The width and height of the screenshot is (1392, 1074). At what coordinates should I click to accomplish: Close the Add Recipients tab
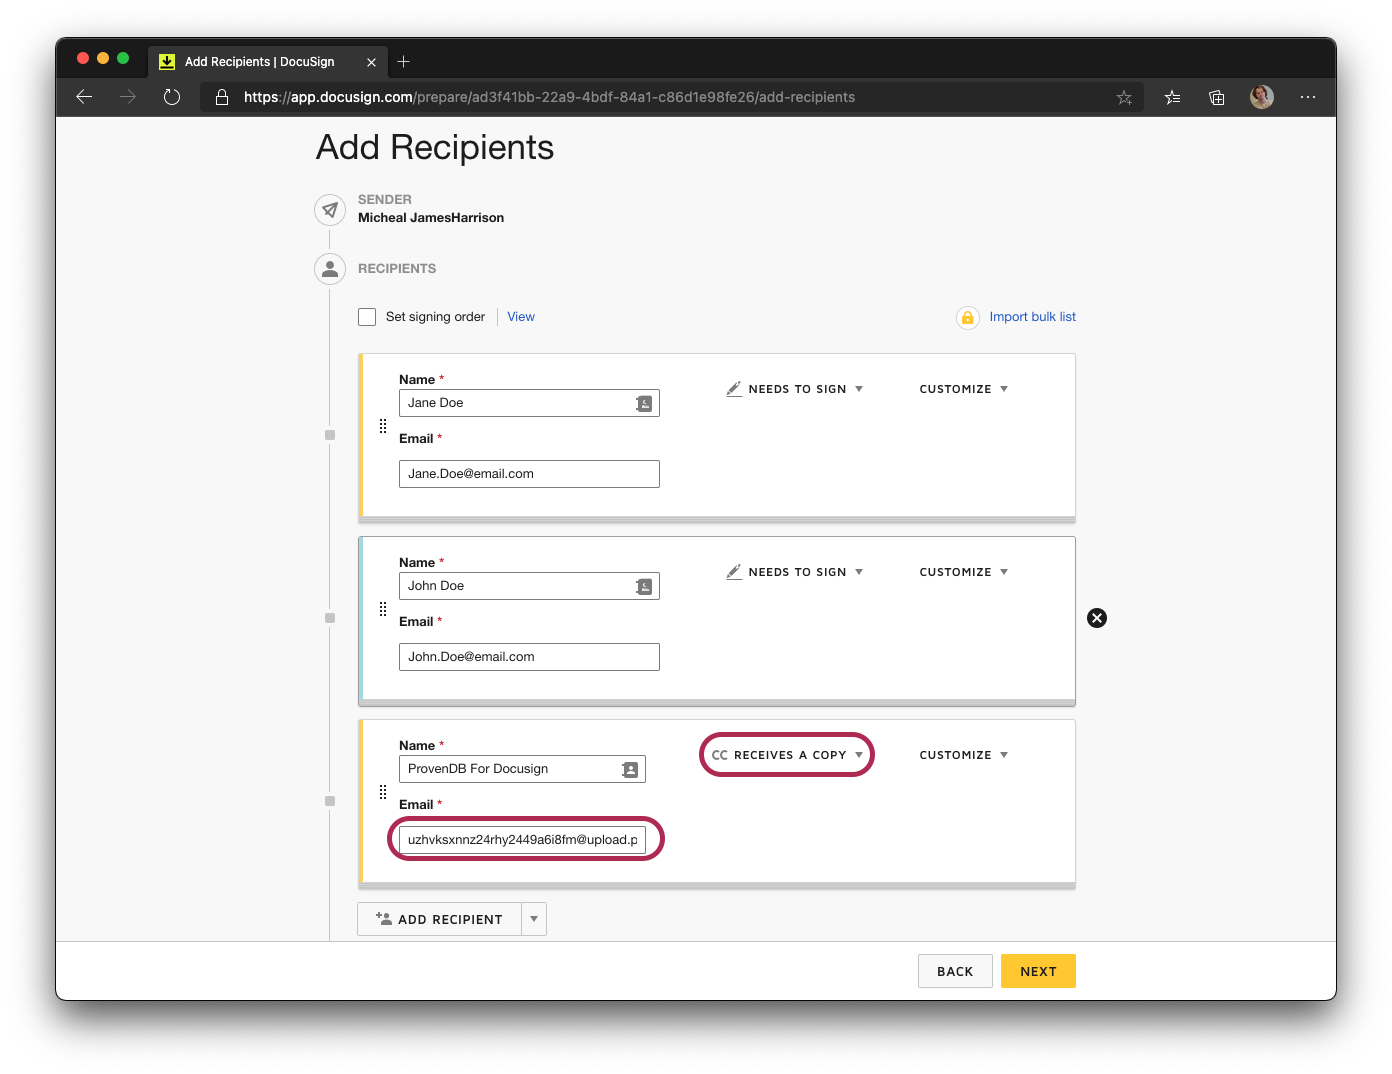[x=372, y=62]
